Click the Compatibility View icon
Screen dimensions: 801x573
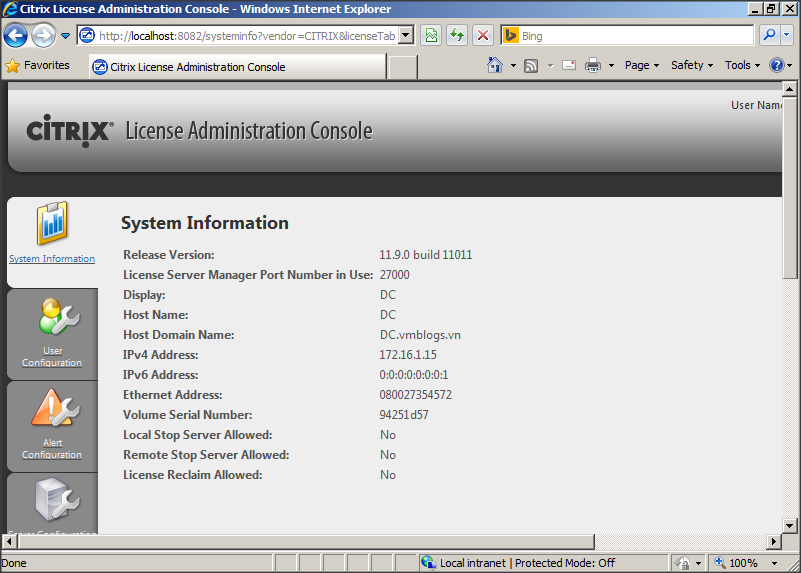tap(431, 36)
